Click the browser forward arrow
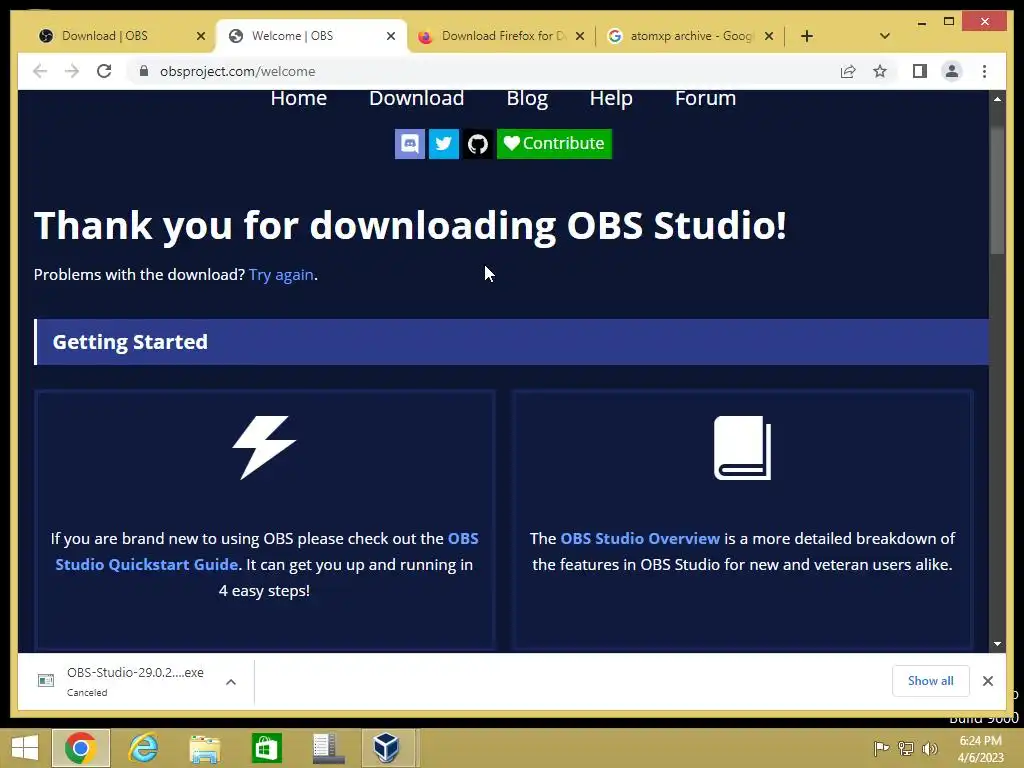This screenshot has height=768, width=1024. pyautogui.click(x=72, y=71)
